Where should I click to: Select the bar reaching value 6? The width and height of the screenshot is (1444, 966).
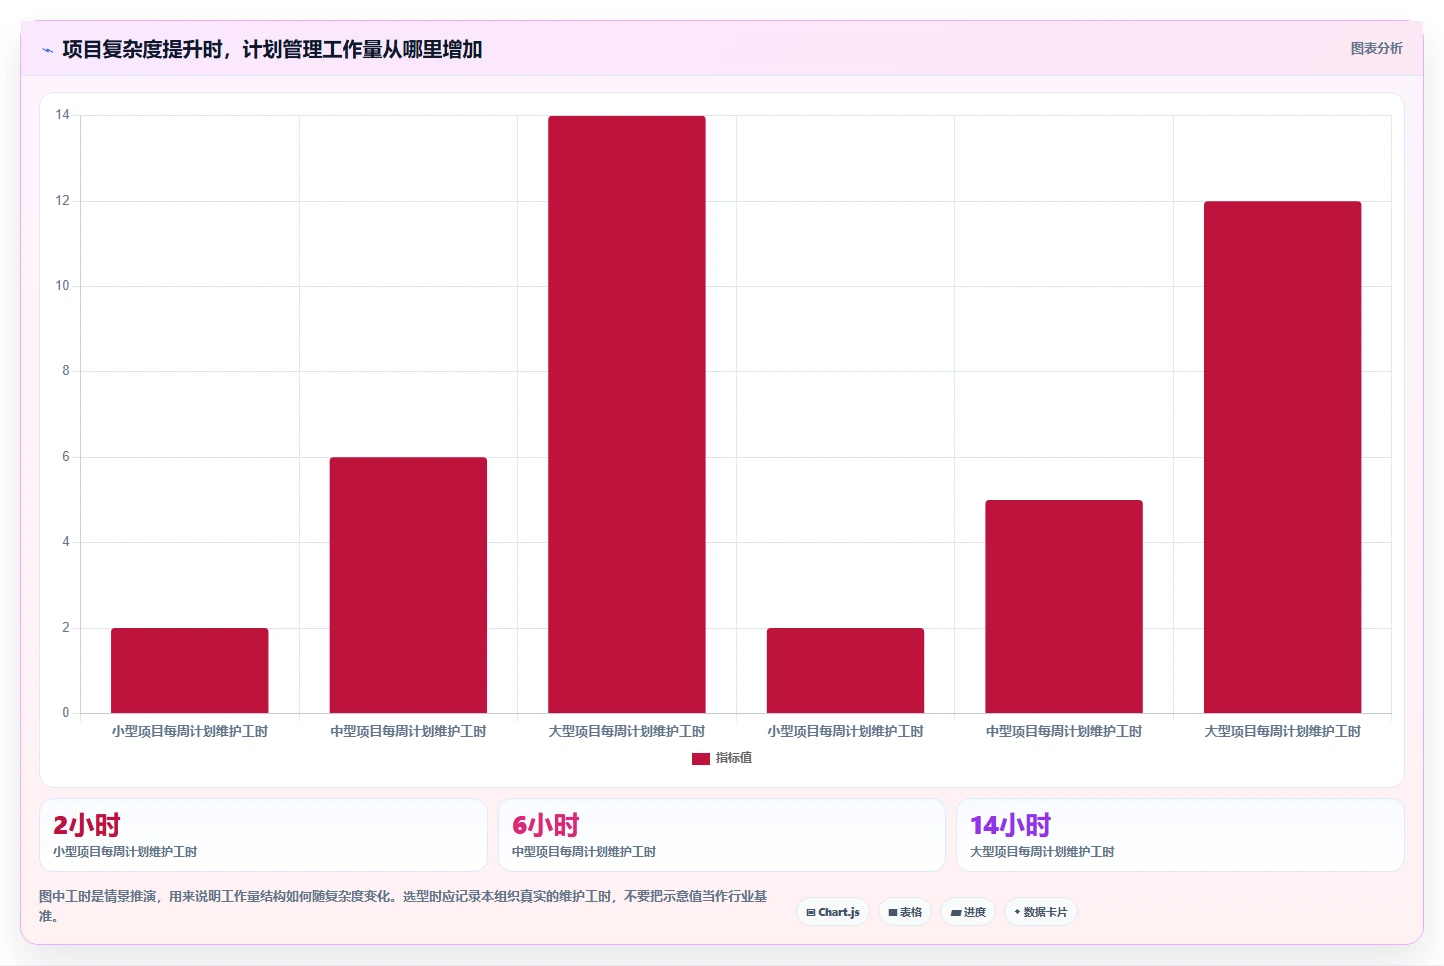[408, 585]
